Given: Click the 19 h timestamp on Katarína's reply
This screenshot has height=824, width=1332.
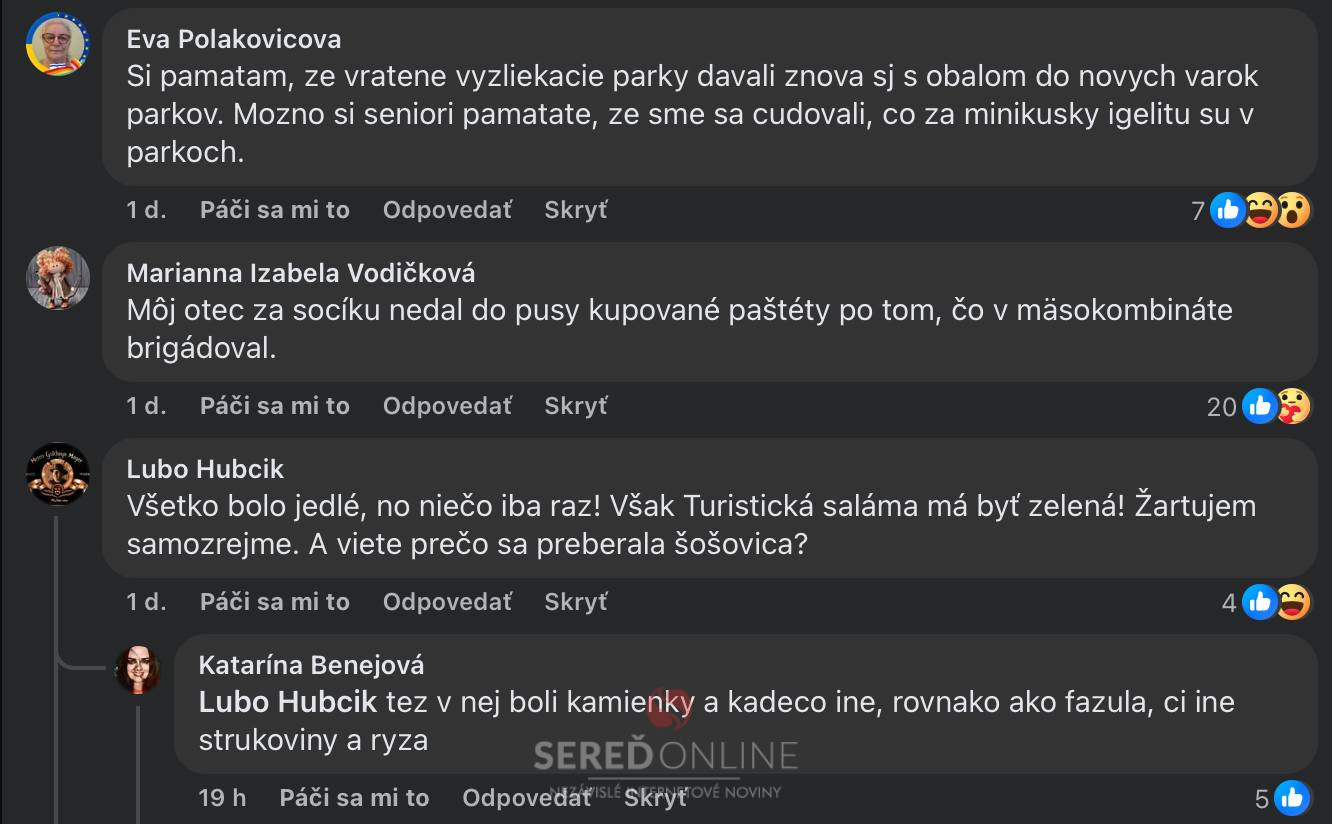Looking at the screenshot, I should (222, 798).
